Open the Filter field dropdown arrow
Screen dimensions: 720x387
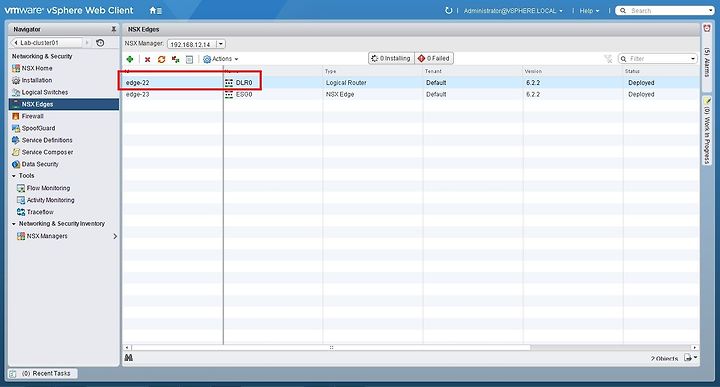tap(693, 59)
